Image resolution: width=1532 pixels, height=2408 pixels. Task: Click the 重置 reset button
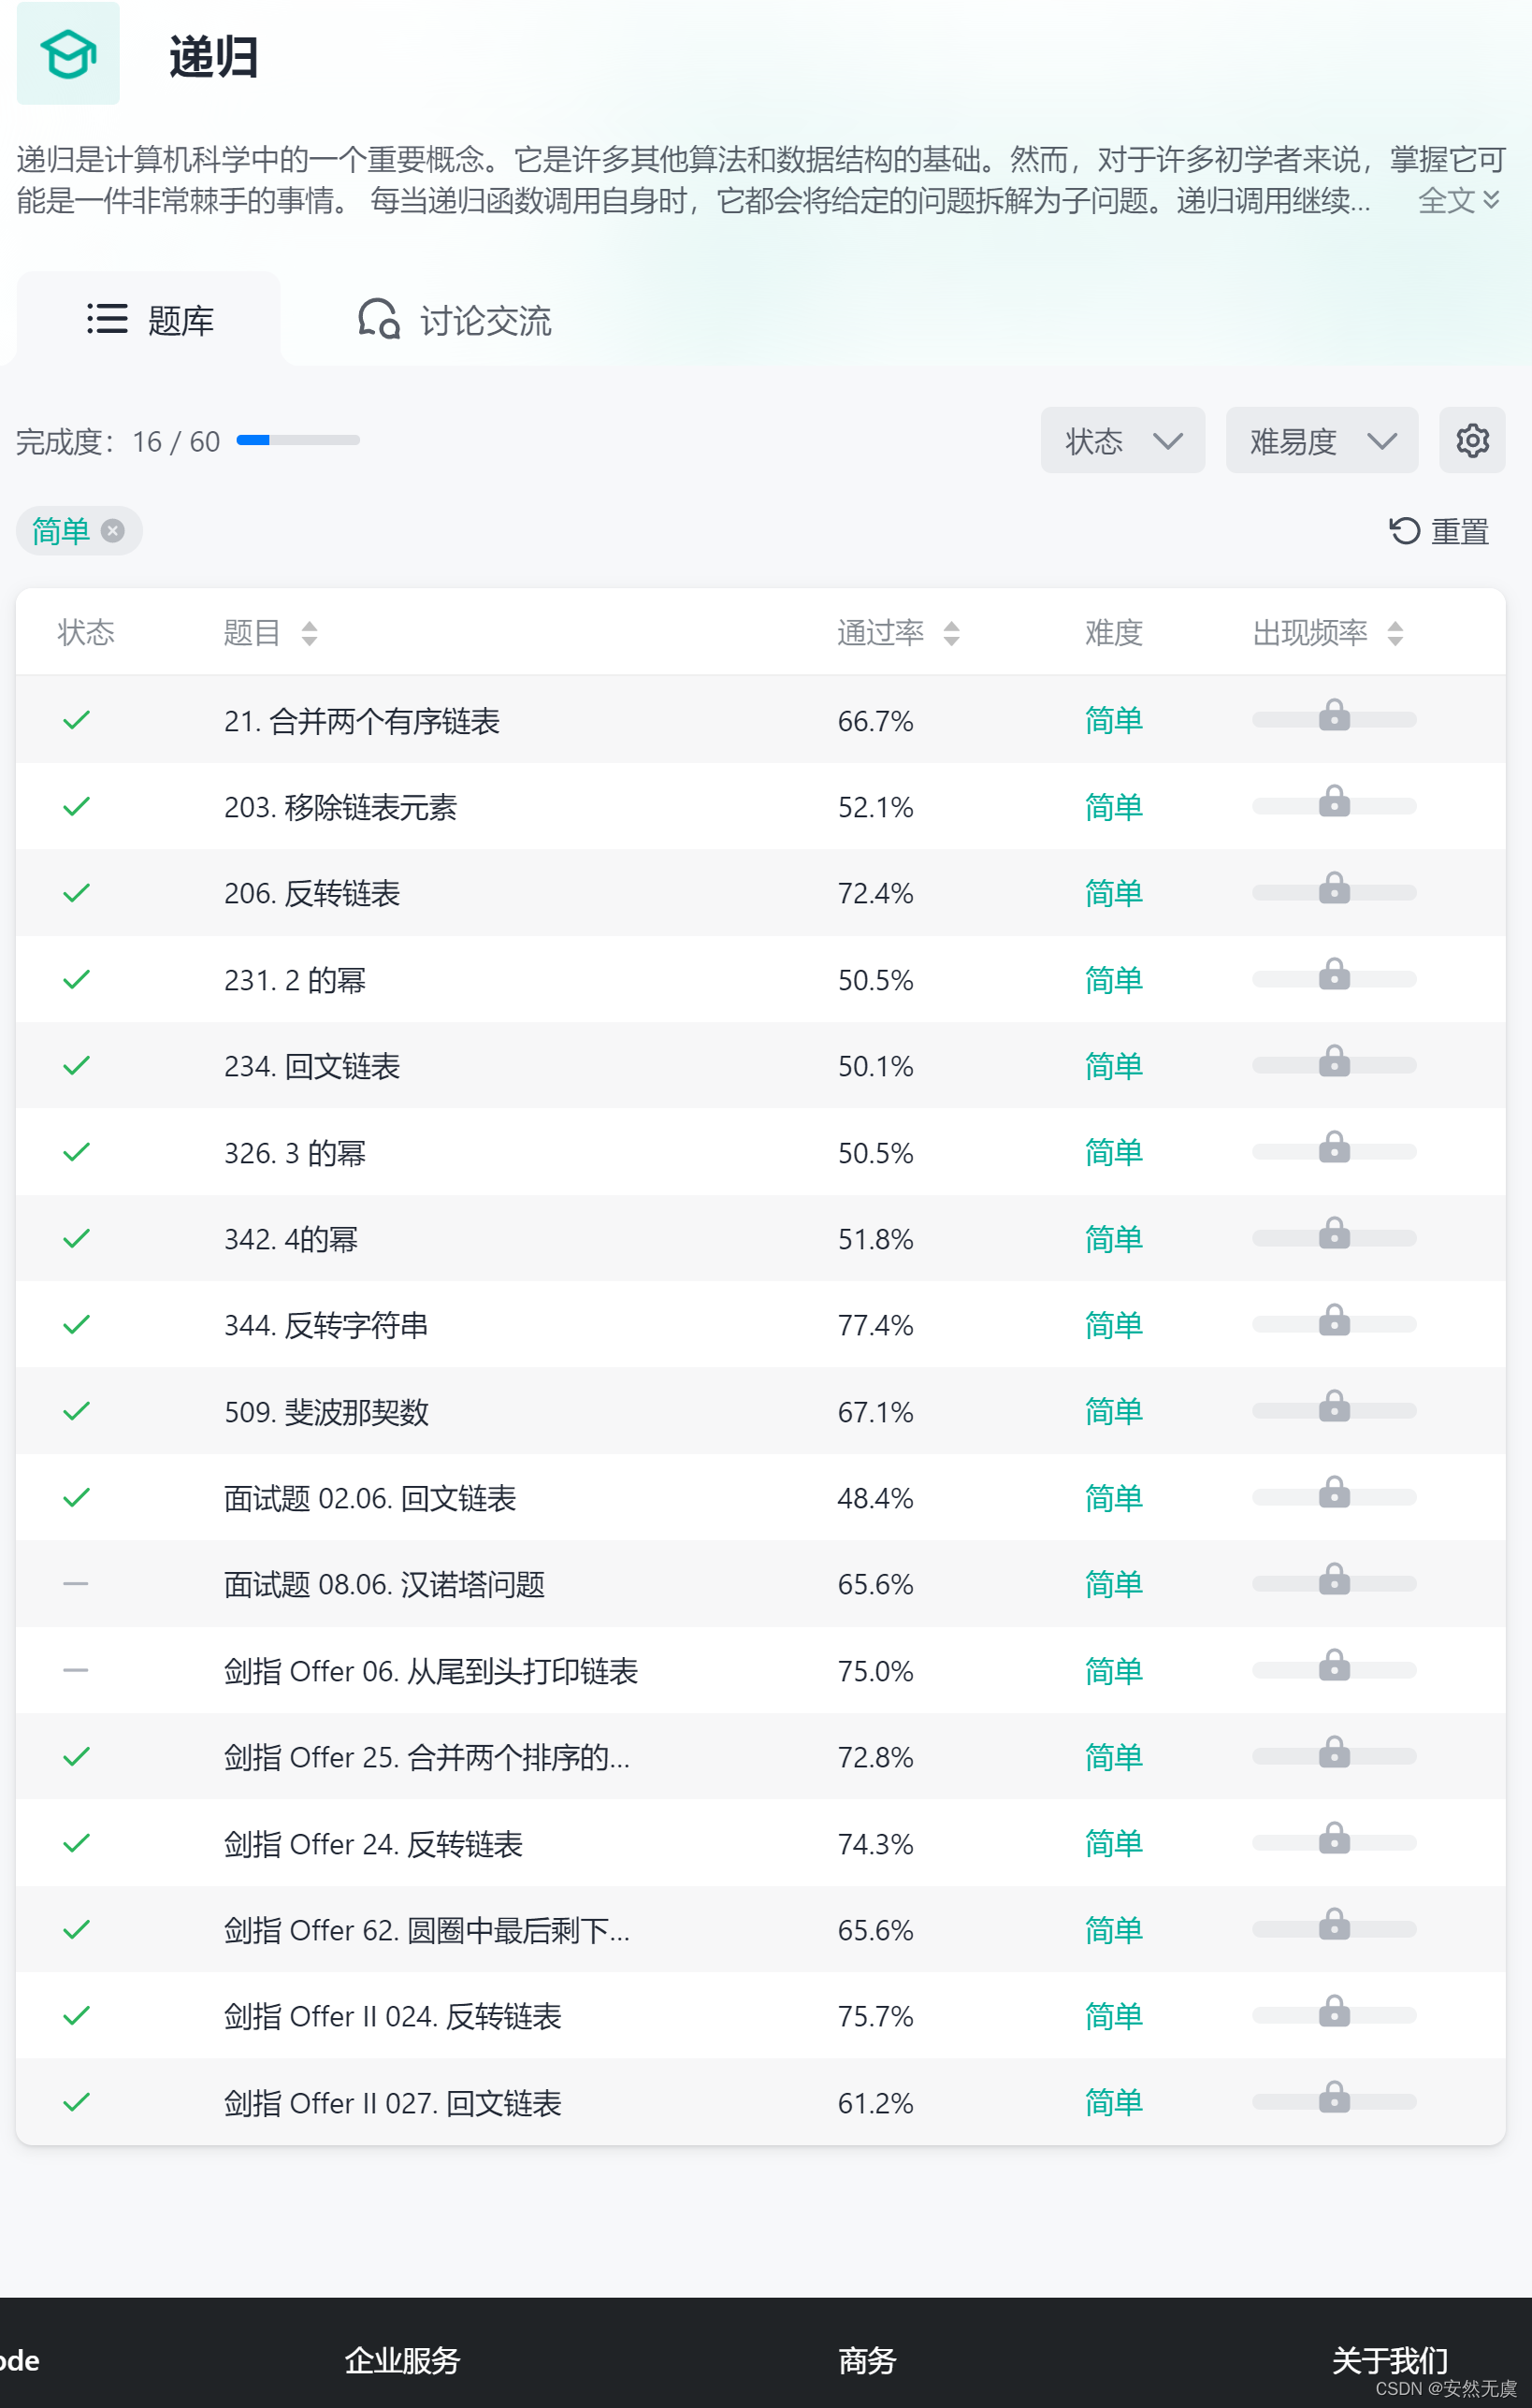click(1439, 531)
